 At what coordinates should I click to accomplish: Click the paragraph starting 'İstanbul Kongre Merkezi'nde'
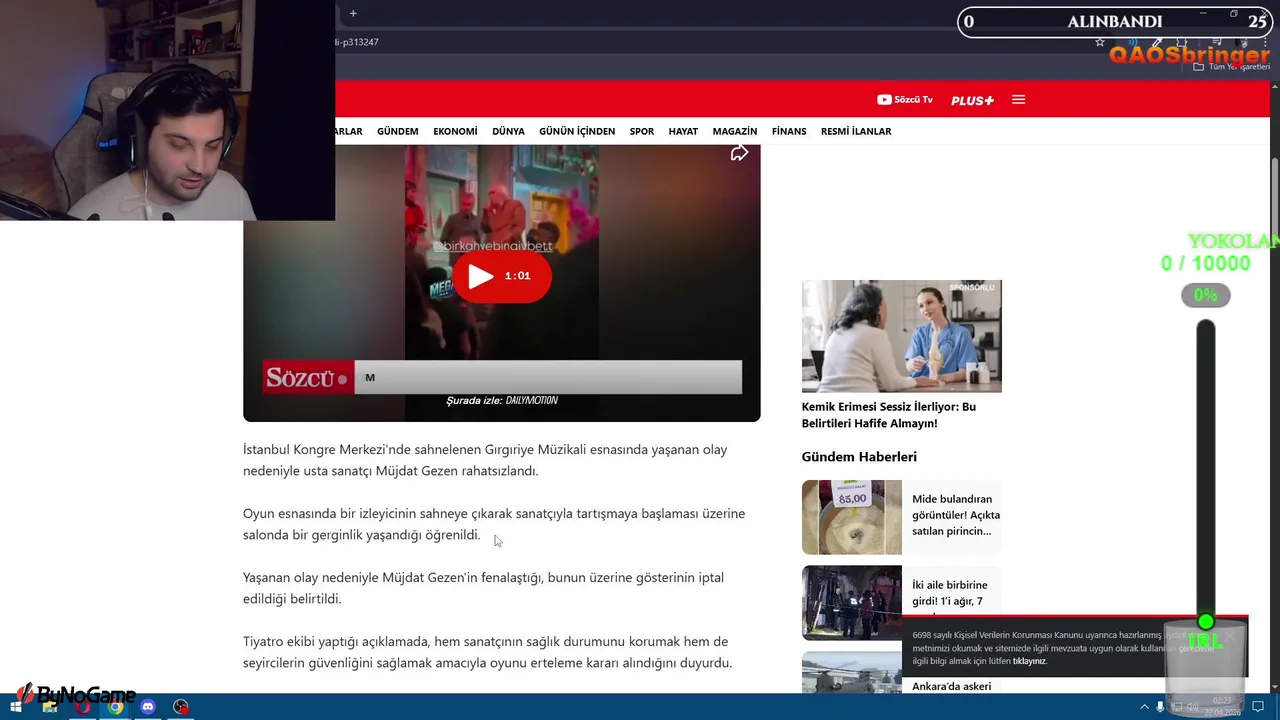point(485,460)
